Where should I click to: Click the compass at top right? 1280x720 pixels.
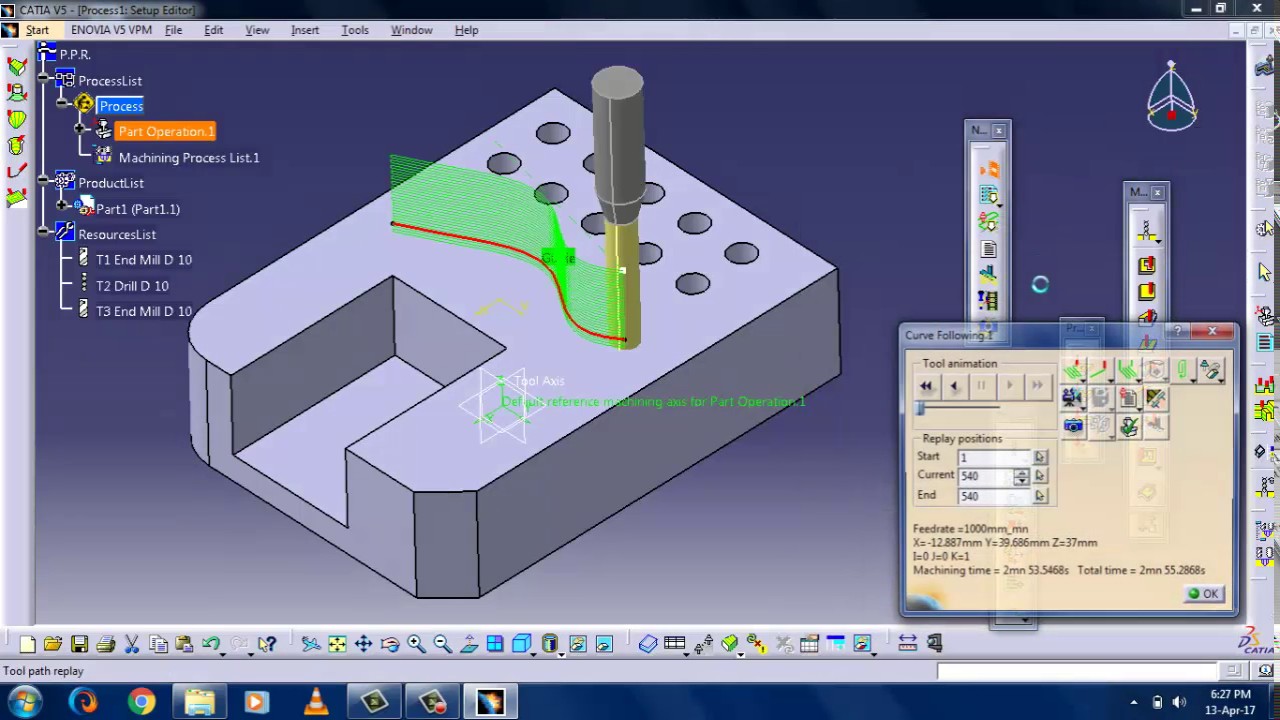(x=1171, y=97)
